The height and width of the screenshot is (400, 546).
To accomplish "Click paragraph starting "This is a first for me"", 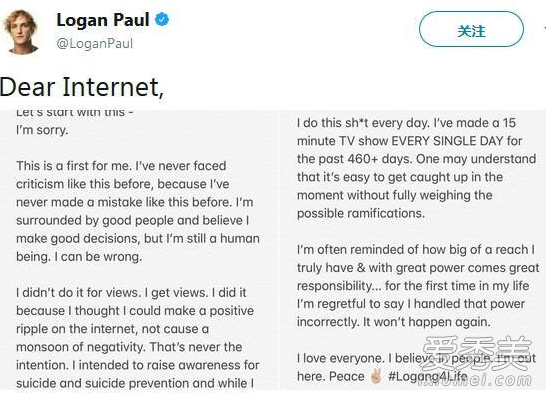I will tap(138, 211).
